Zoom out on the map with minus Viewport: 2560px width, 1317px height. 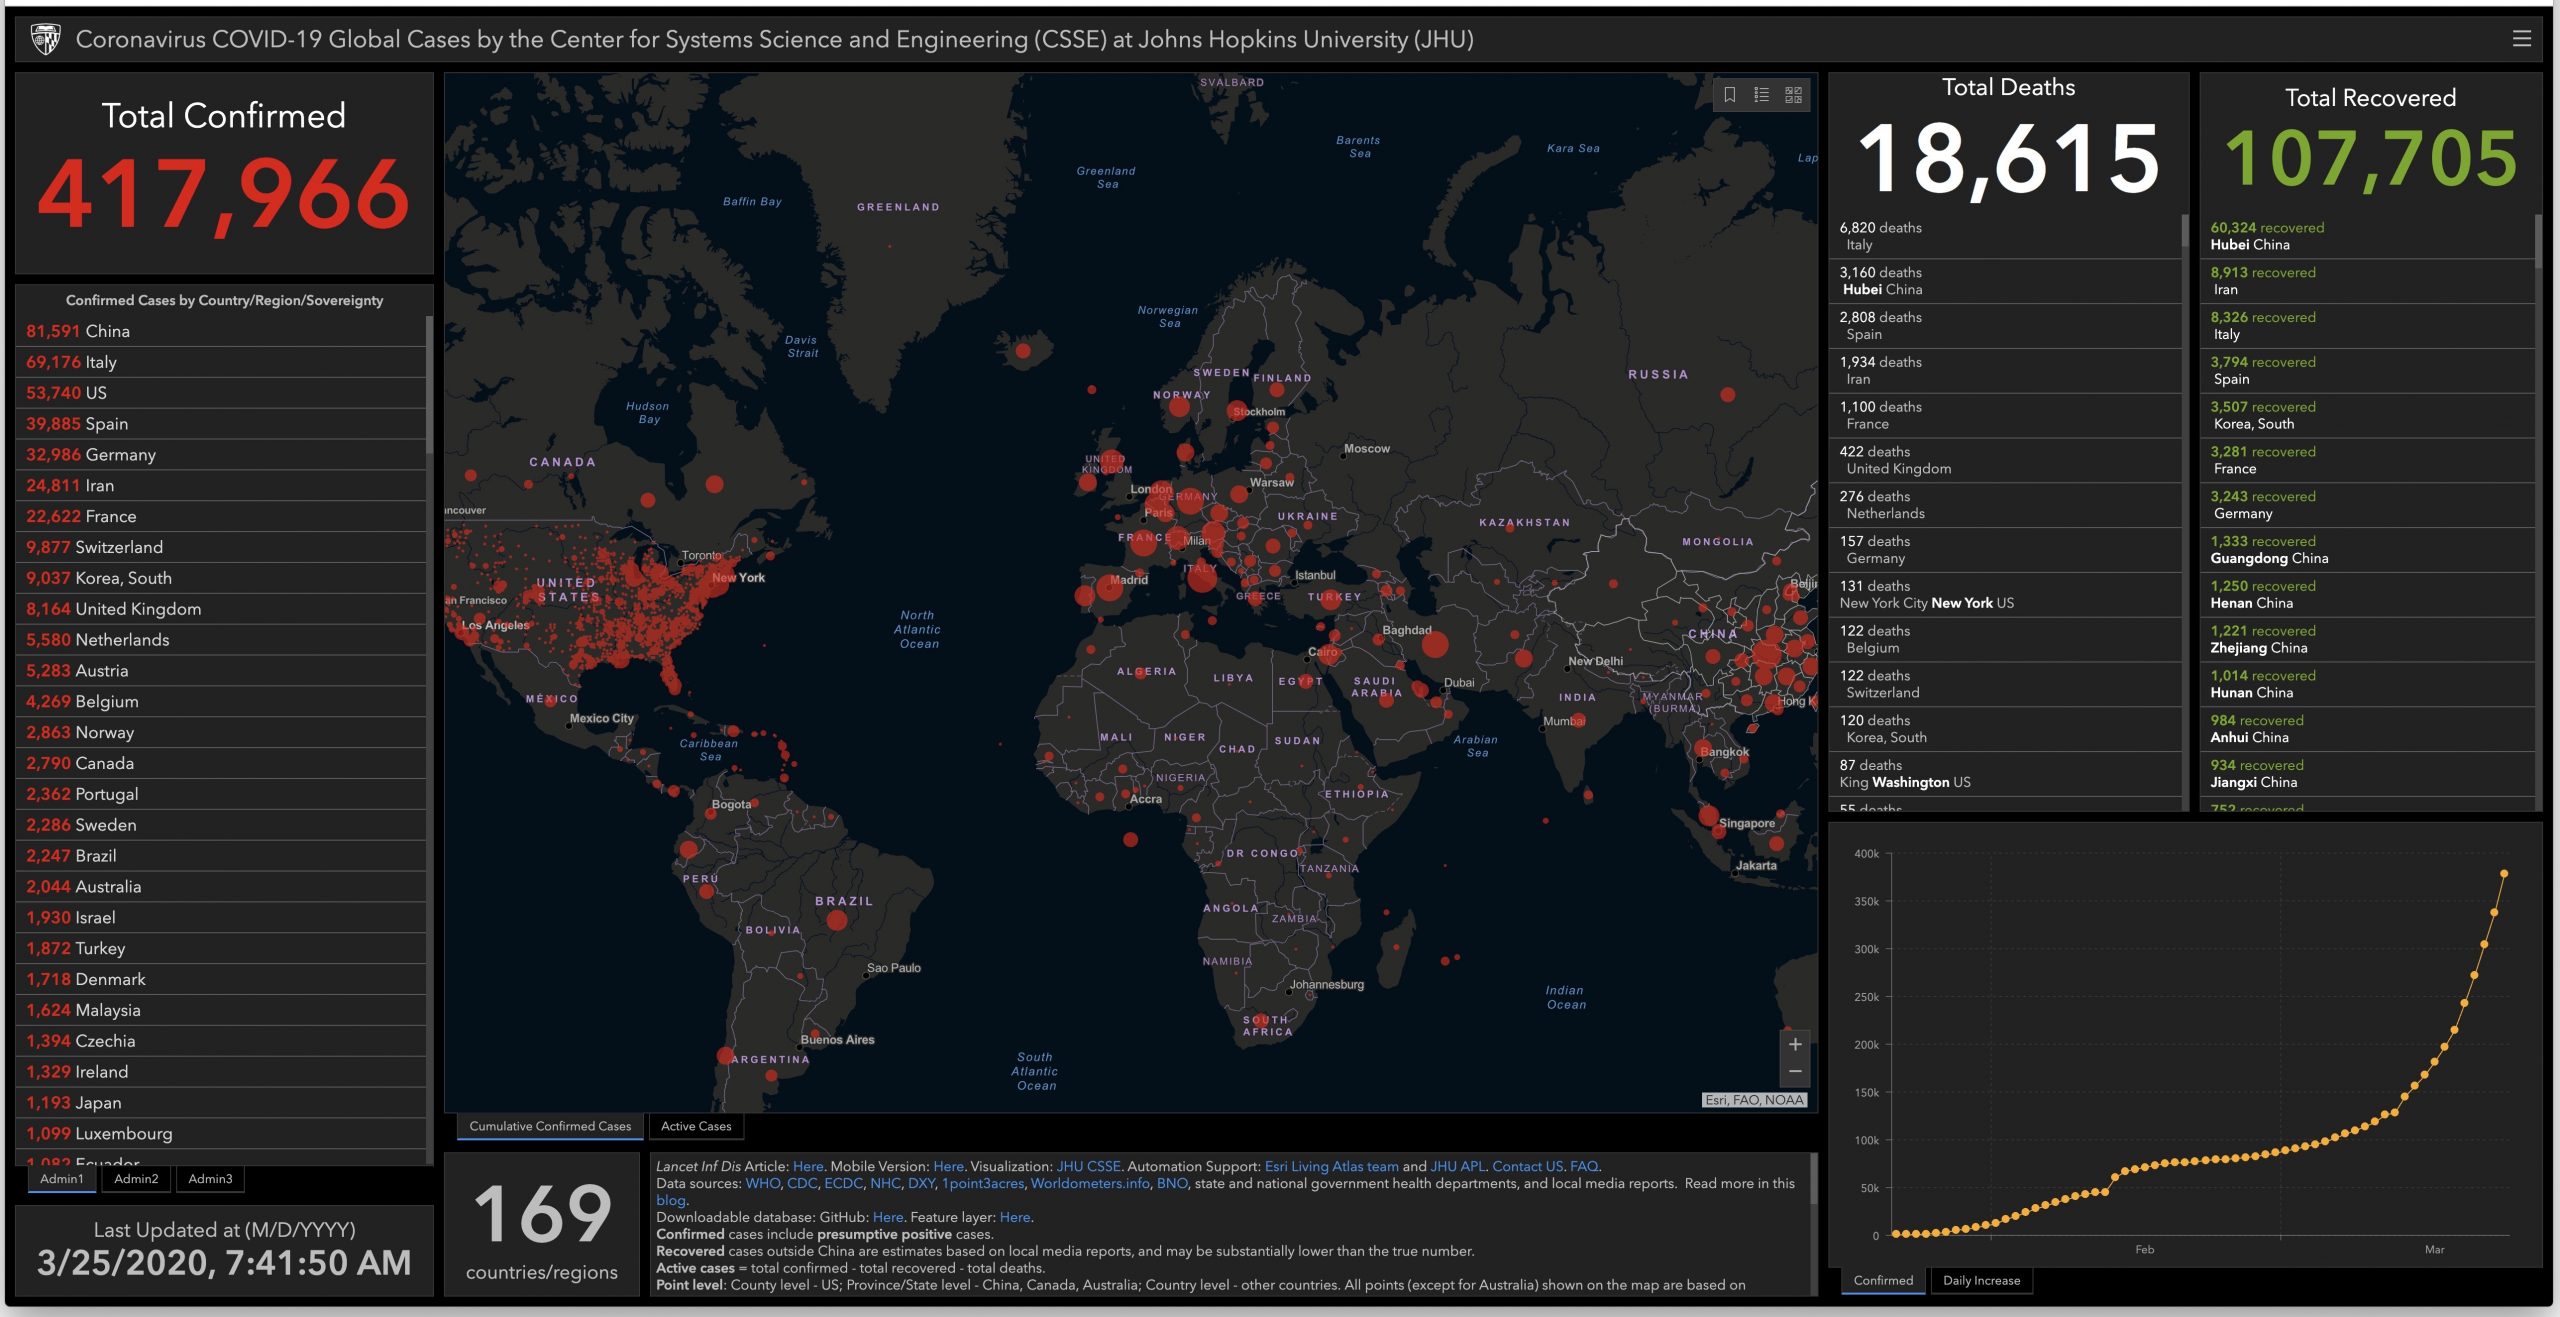coord(1795,1072)
